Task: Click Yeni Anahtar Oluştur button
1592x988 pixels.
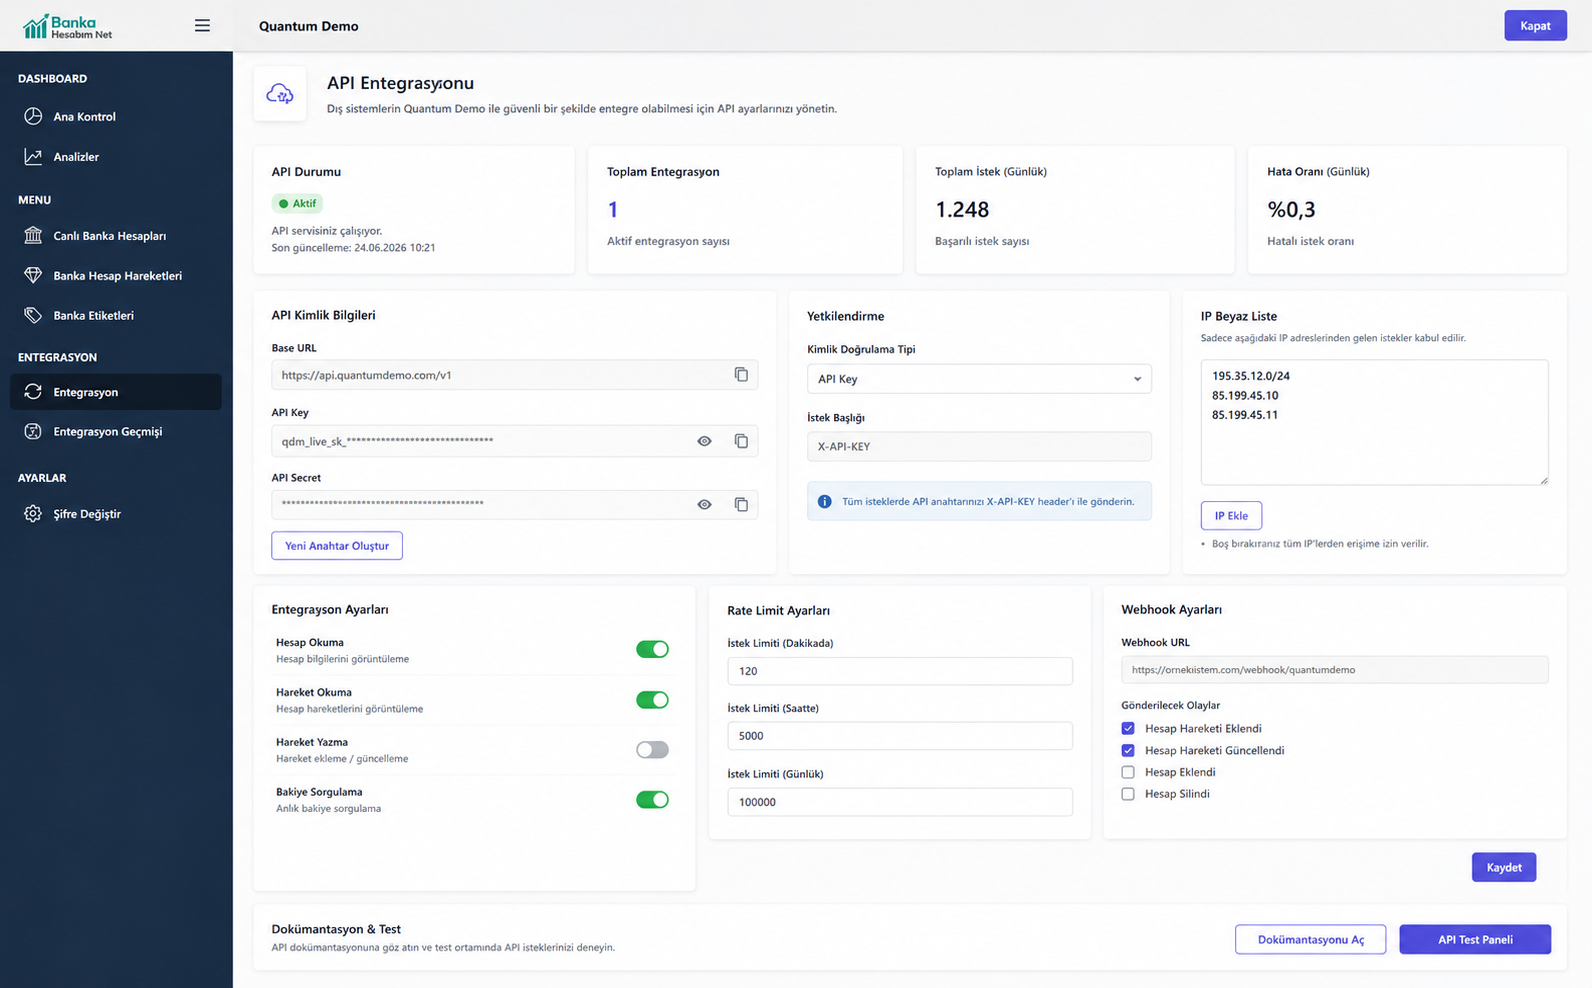Action: (337, 545)
